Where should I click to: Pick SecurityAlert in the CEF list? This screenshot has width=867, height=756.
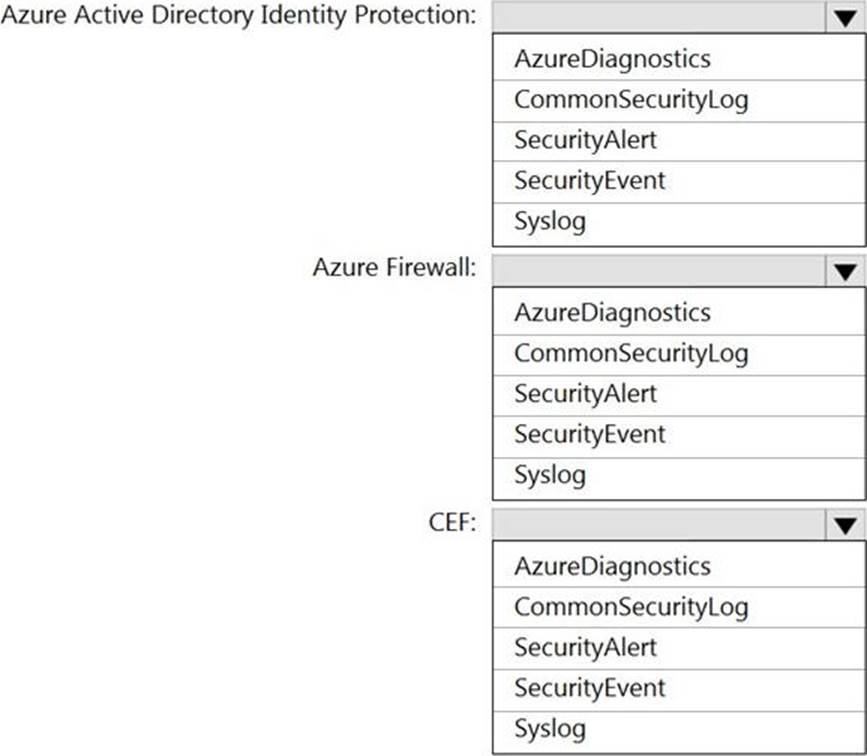(x=678, y=648)
